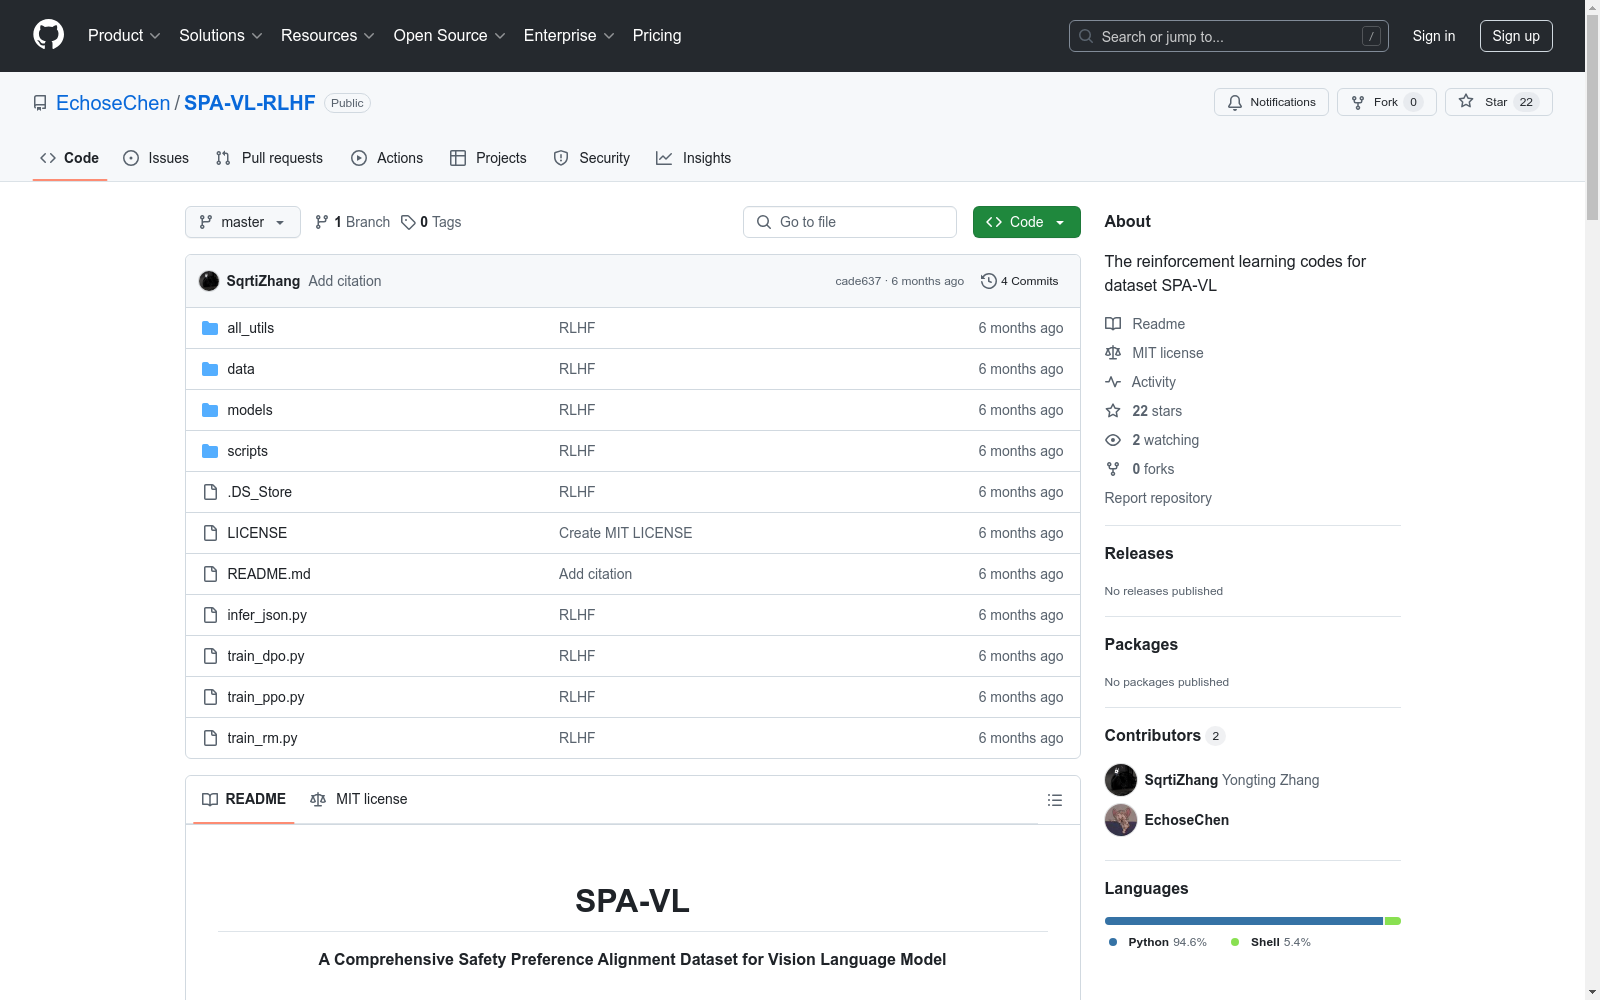The width and height of the screenshot is (1600, 1000).
Task: Click the models folder icon
Action: click(x=210, y=410)
